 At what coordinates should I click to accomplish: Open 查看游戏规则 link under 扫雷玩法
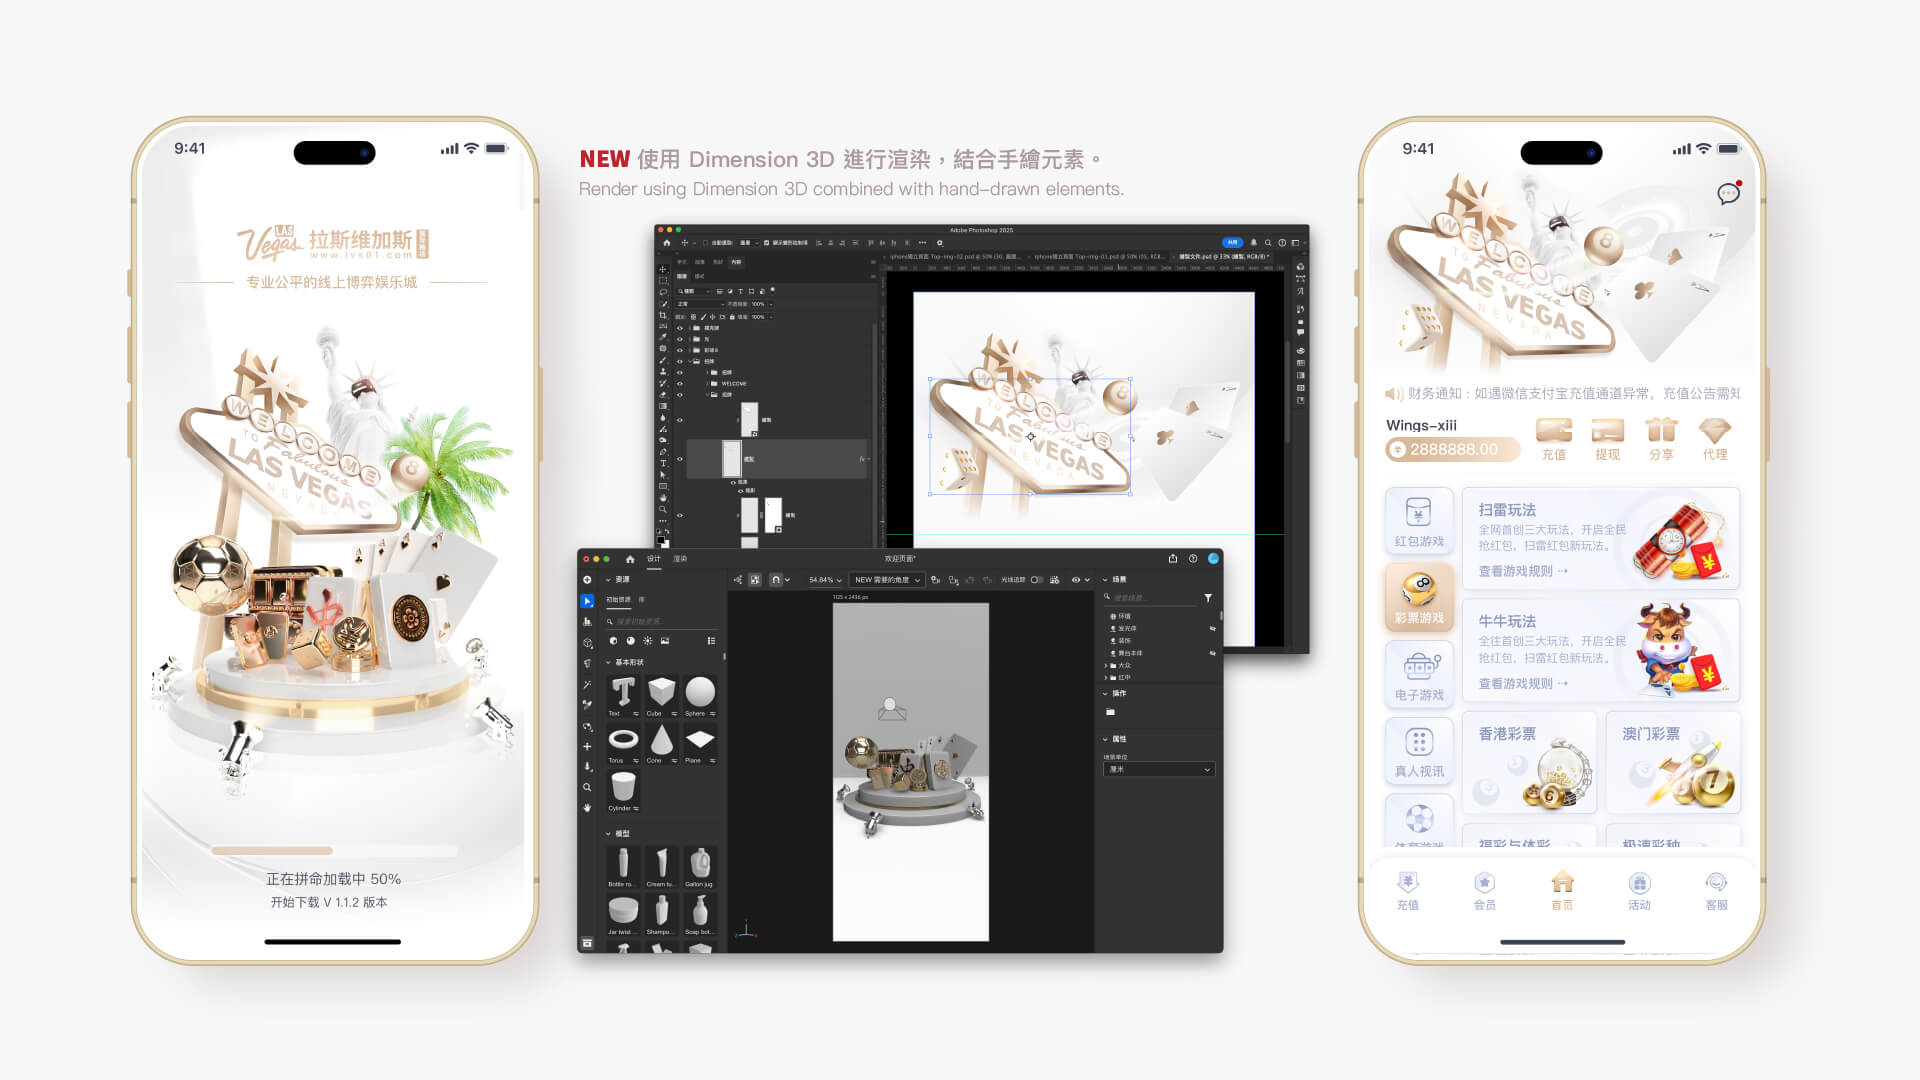[1523, 571]
